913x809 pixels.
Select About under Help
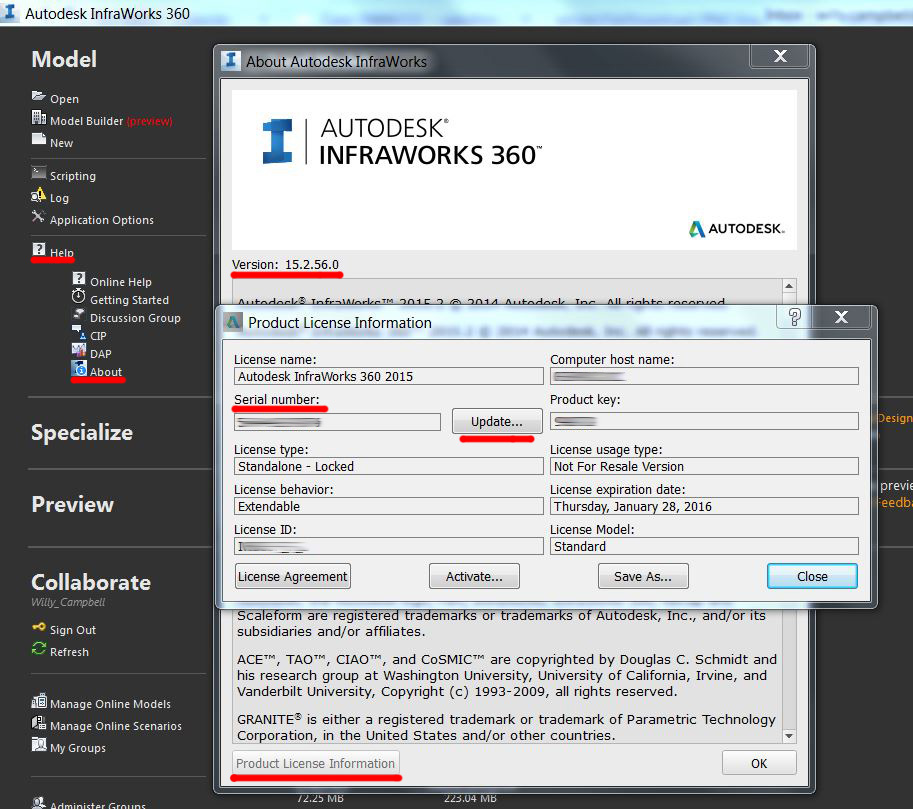click(106, 372)
